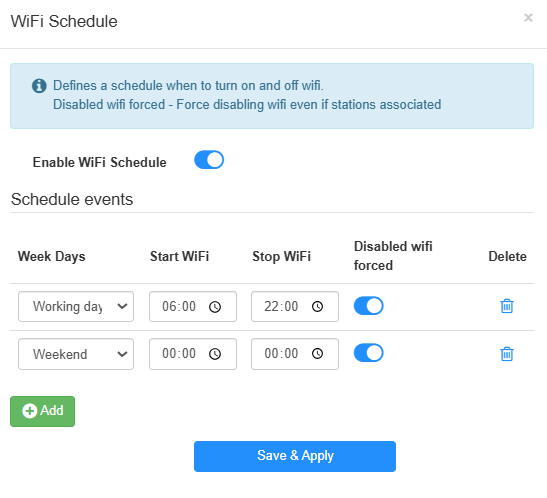Delete the Weekend schedule row

507,354
